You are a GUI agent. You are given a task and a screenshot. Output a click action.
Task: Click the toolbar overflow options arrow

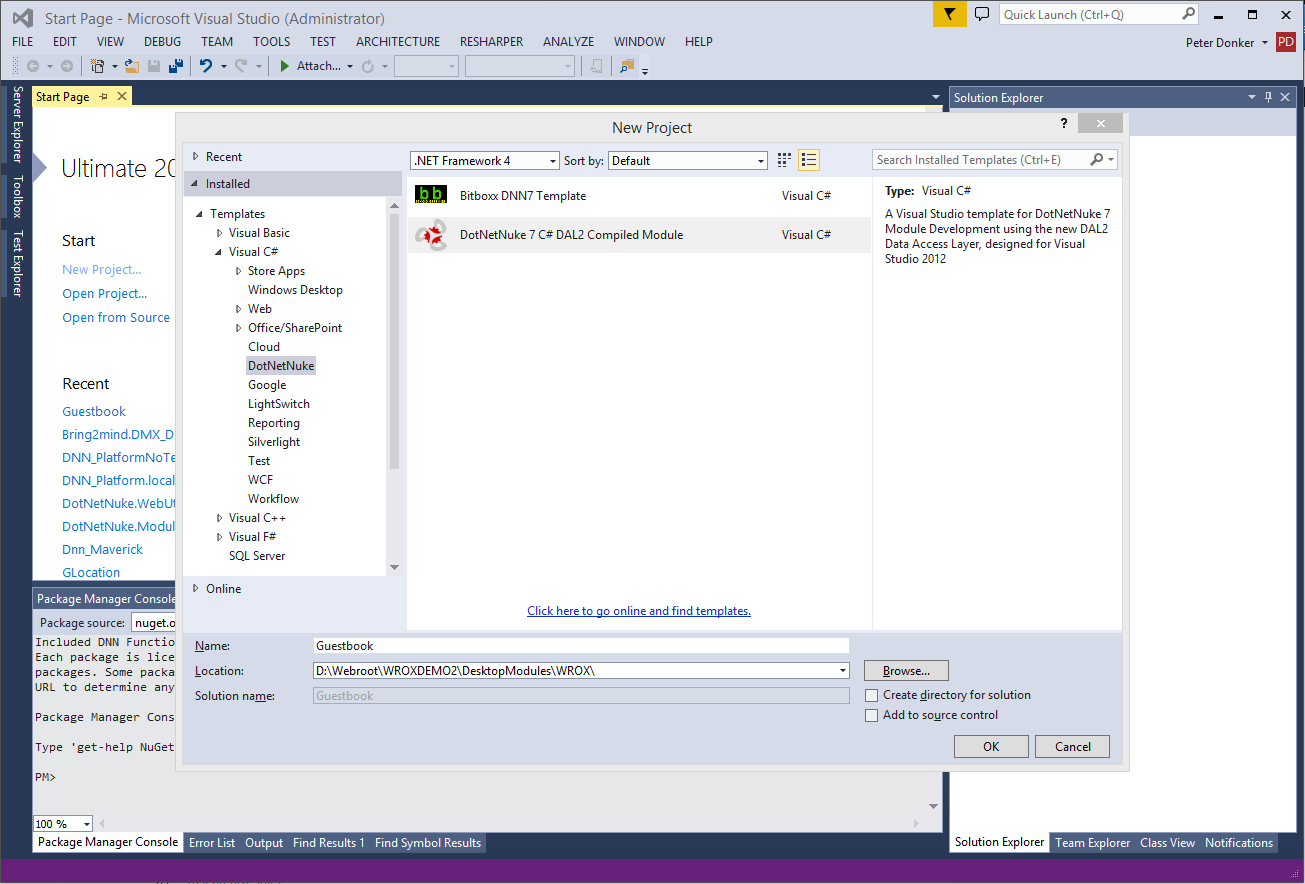point(646,70)
